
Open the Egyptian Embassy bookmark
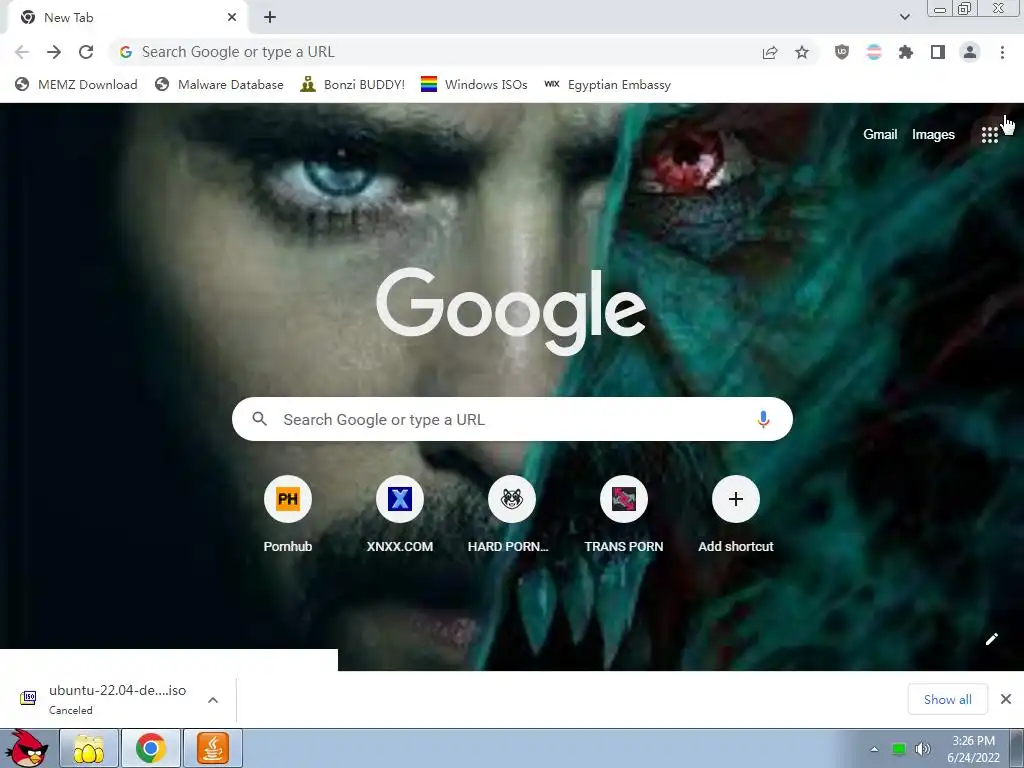click(607, 85)
